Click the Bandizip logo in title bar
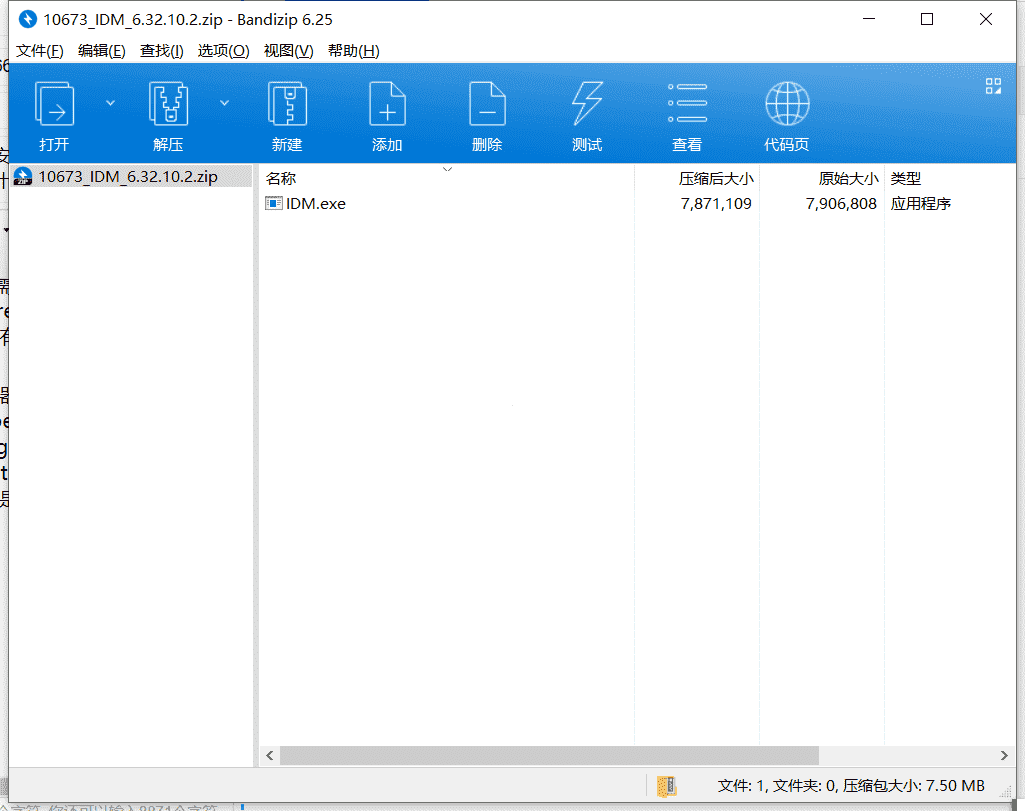The width and height of the screenshot is (1025, 811). (27, 20)
